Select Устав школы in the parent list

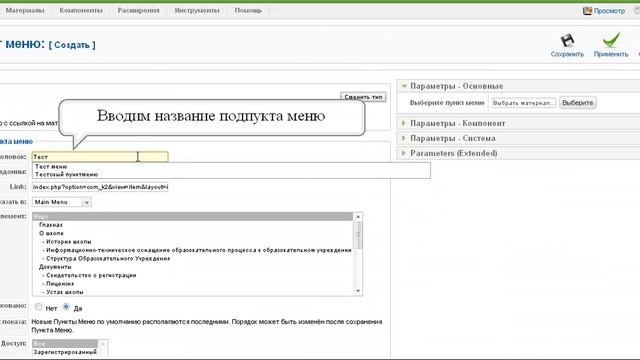click(x=64, y=292)
